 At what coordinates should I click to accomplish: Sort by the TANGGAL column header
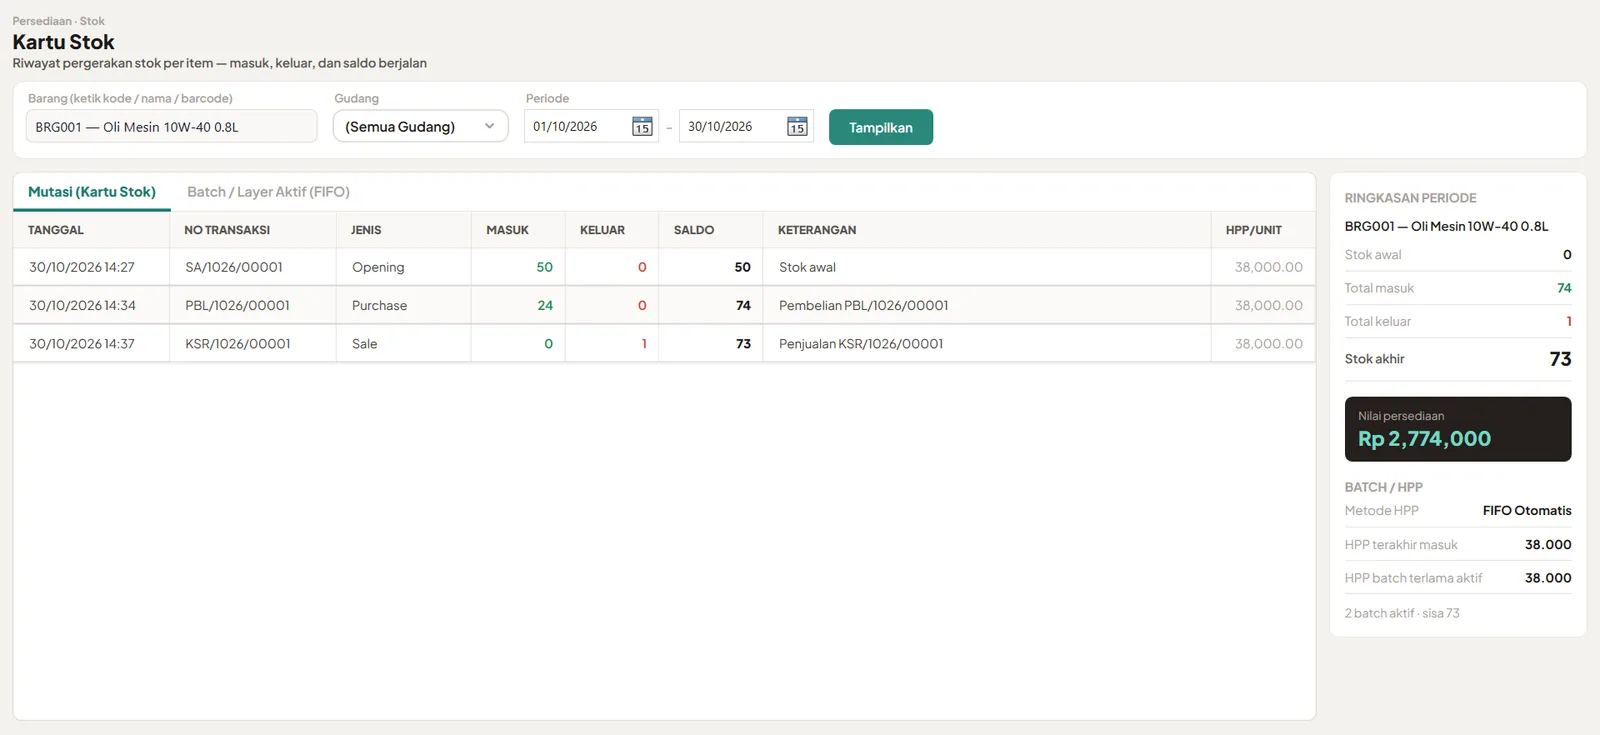[56, 230]
